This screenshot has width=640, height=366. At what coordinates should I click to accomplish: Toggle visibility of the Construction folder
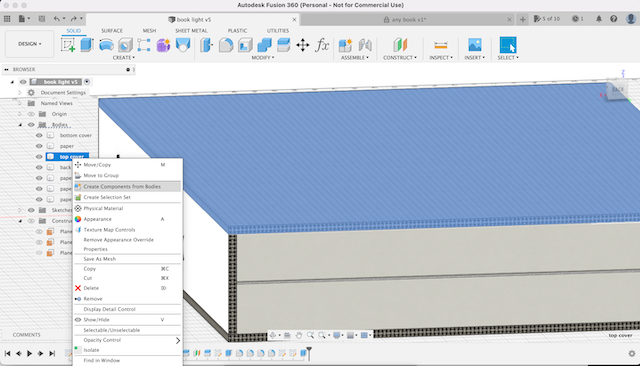31,221
